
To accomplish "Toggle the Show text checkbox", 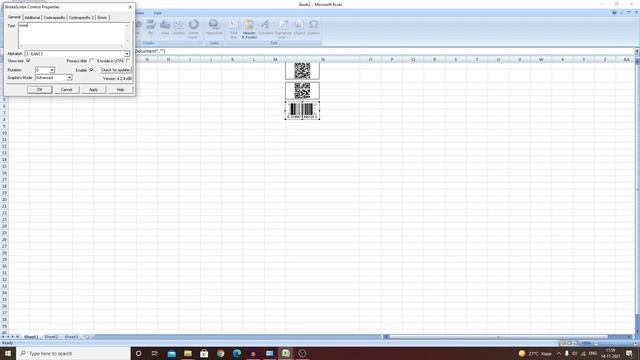I will [x=28, y=60].
